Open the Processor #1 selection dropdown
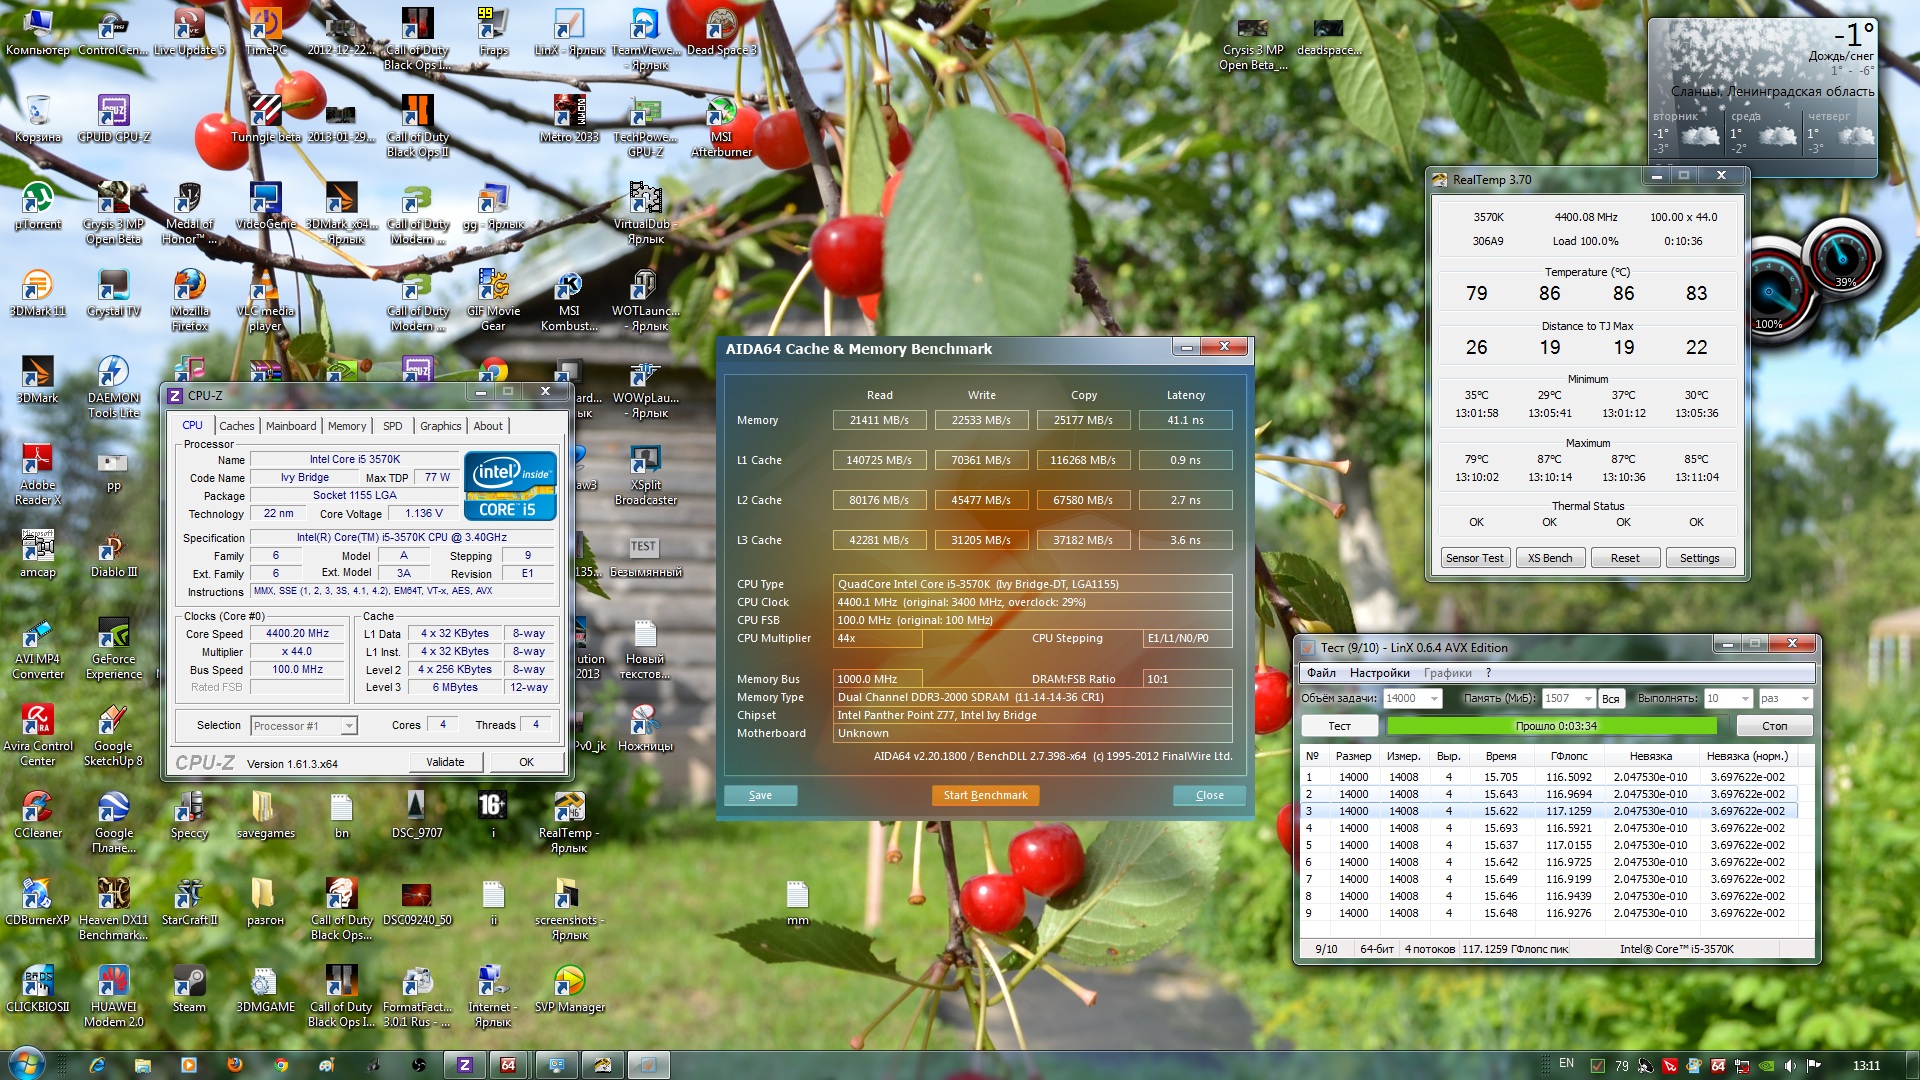 349,726
